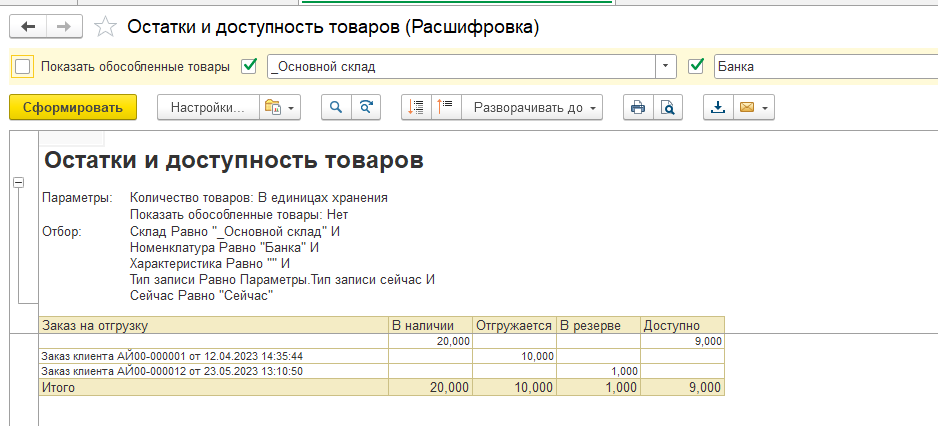938x426 pixels.
Task: Expand all groups icon
Action: pyautogui.click(x=446, y=108)
